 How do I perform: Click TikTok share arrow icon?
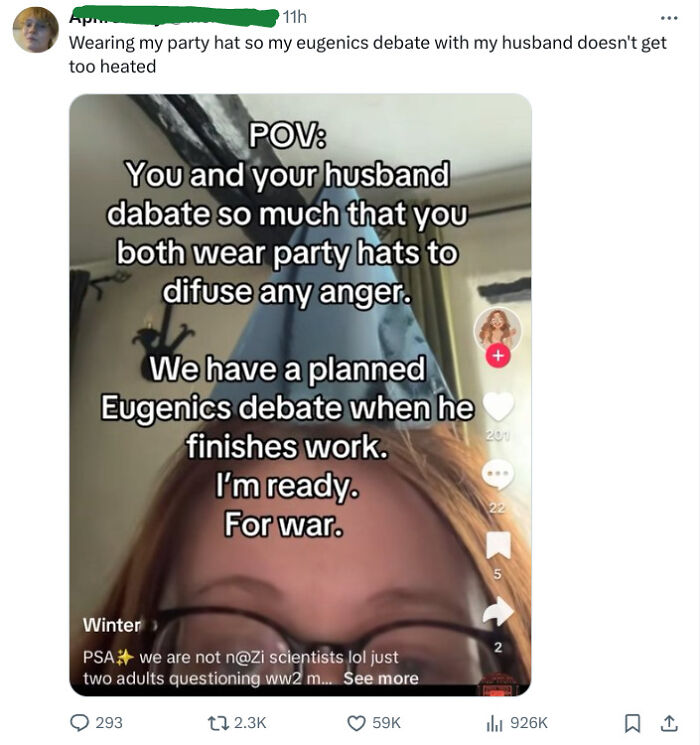pos(498,612)
